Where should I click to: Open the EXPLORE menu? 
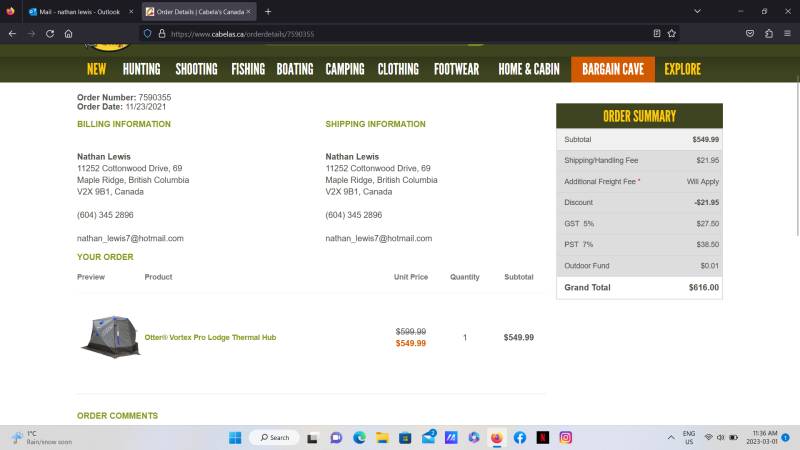pyautogui.click(x=683, y=69)
